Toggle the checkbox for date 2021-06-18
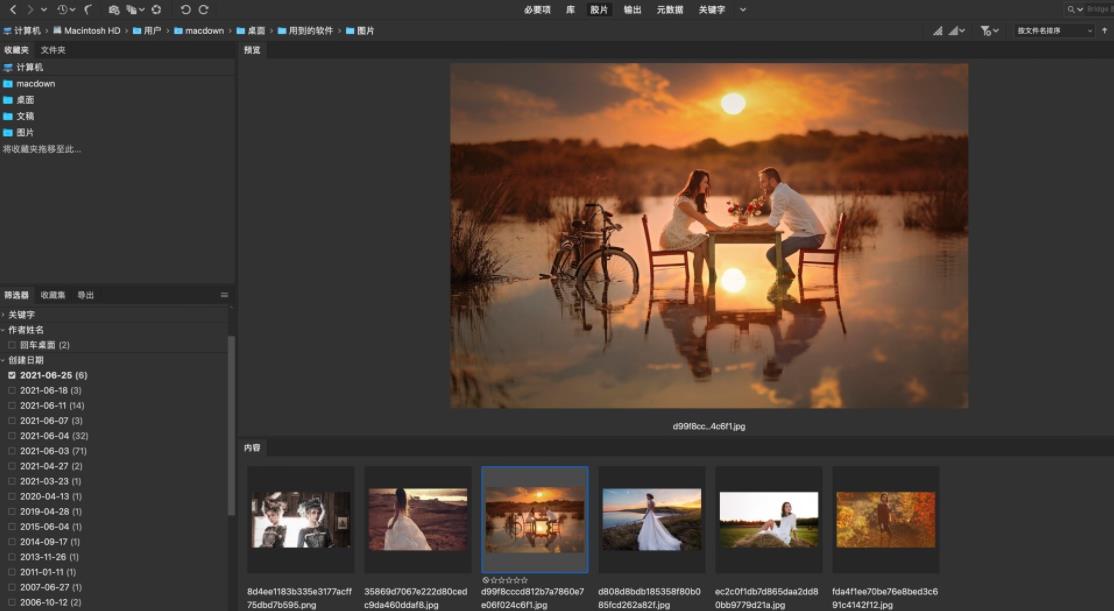This screenshot has width=1114, height=611. coord(12,390)
